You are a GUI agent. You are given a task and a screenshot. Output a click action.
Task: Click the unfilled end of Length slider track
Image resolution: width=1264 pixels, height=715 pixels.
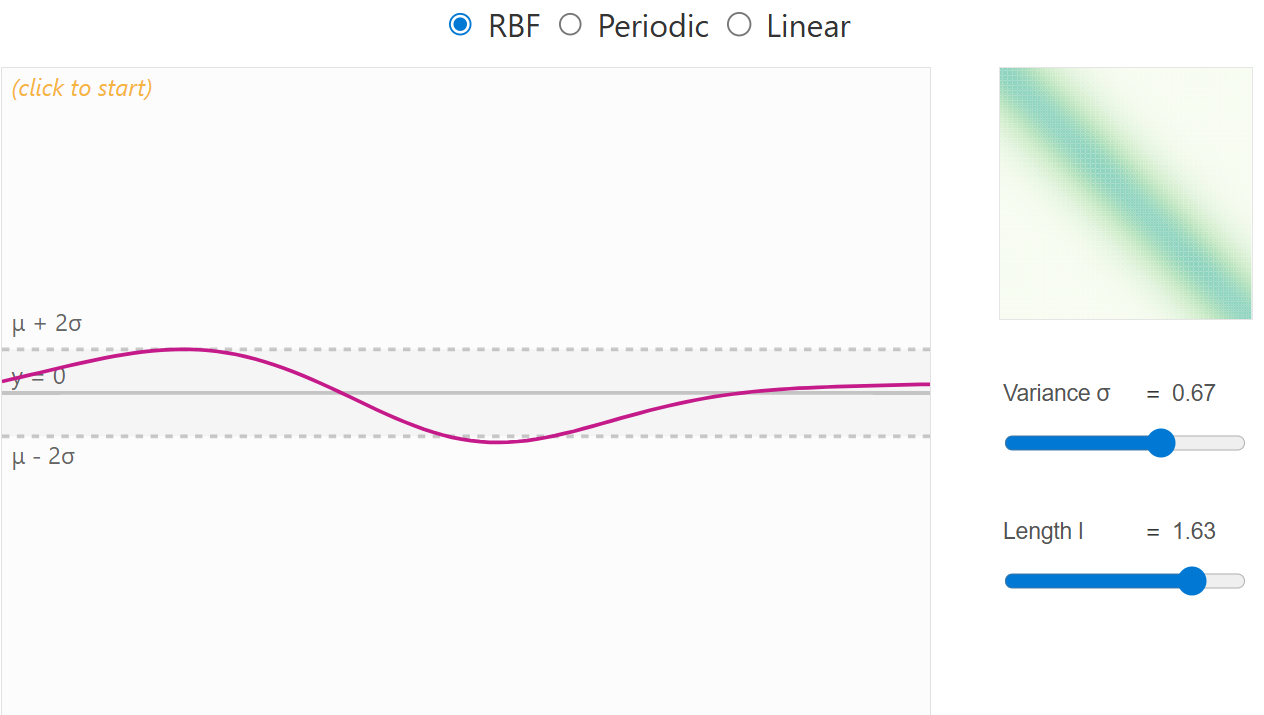(1232, 581)
